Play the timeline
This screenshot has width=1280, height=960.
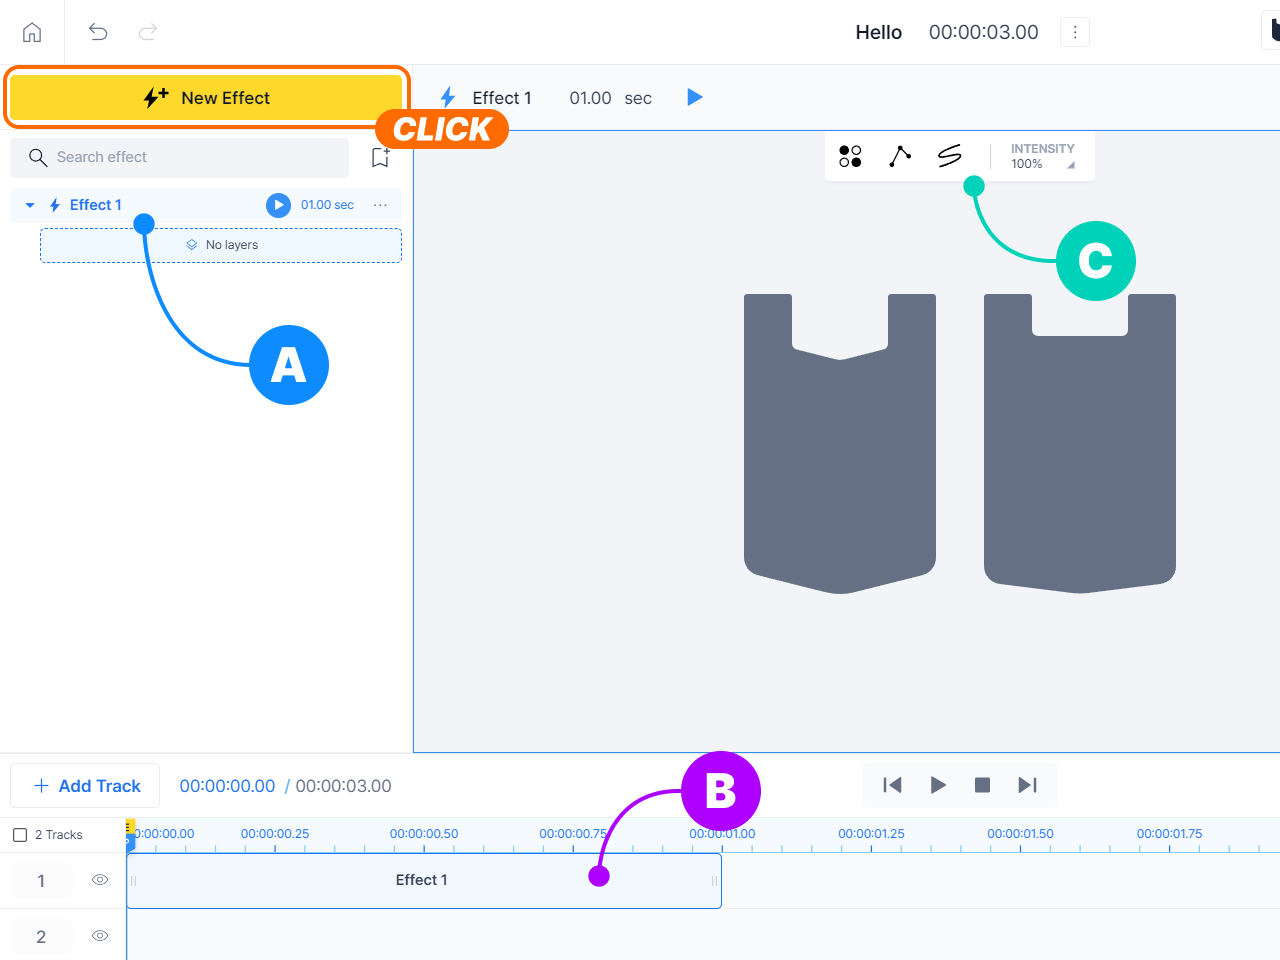click(938, 785)
